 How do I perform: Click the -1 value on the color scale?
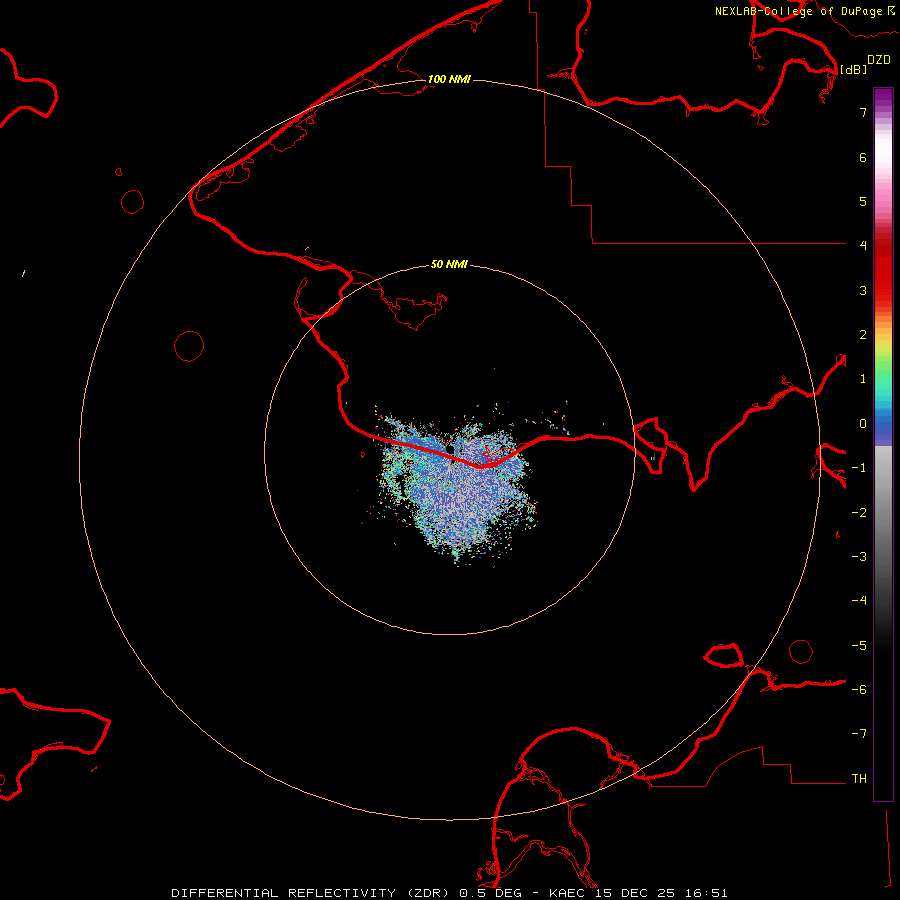point(859,468)
